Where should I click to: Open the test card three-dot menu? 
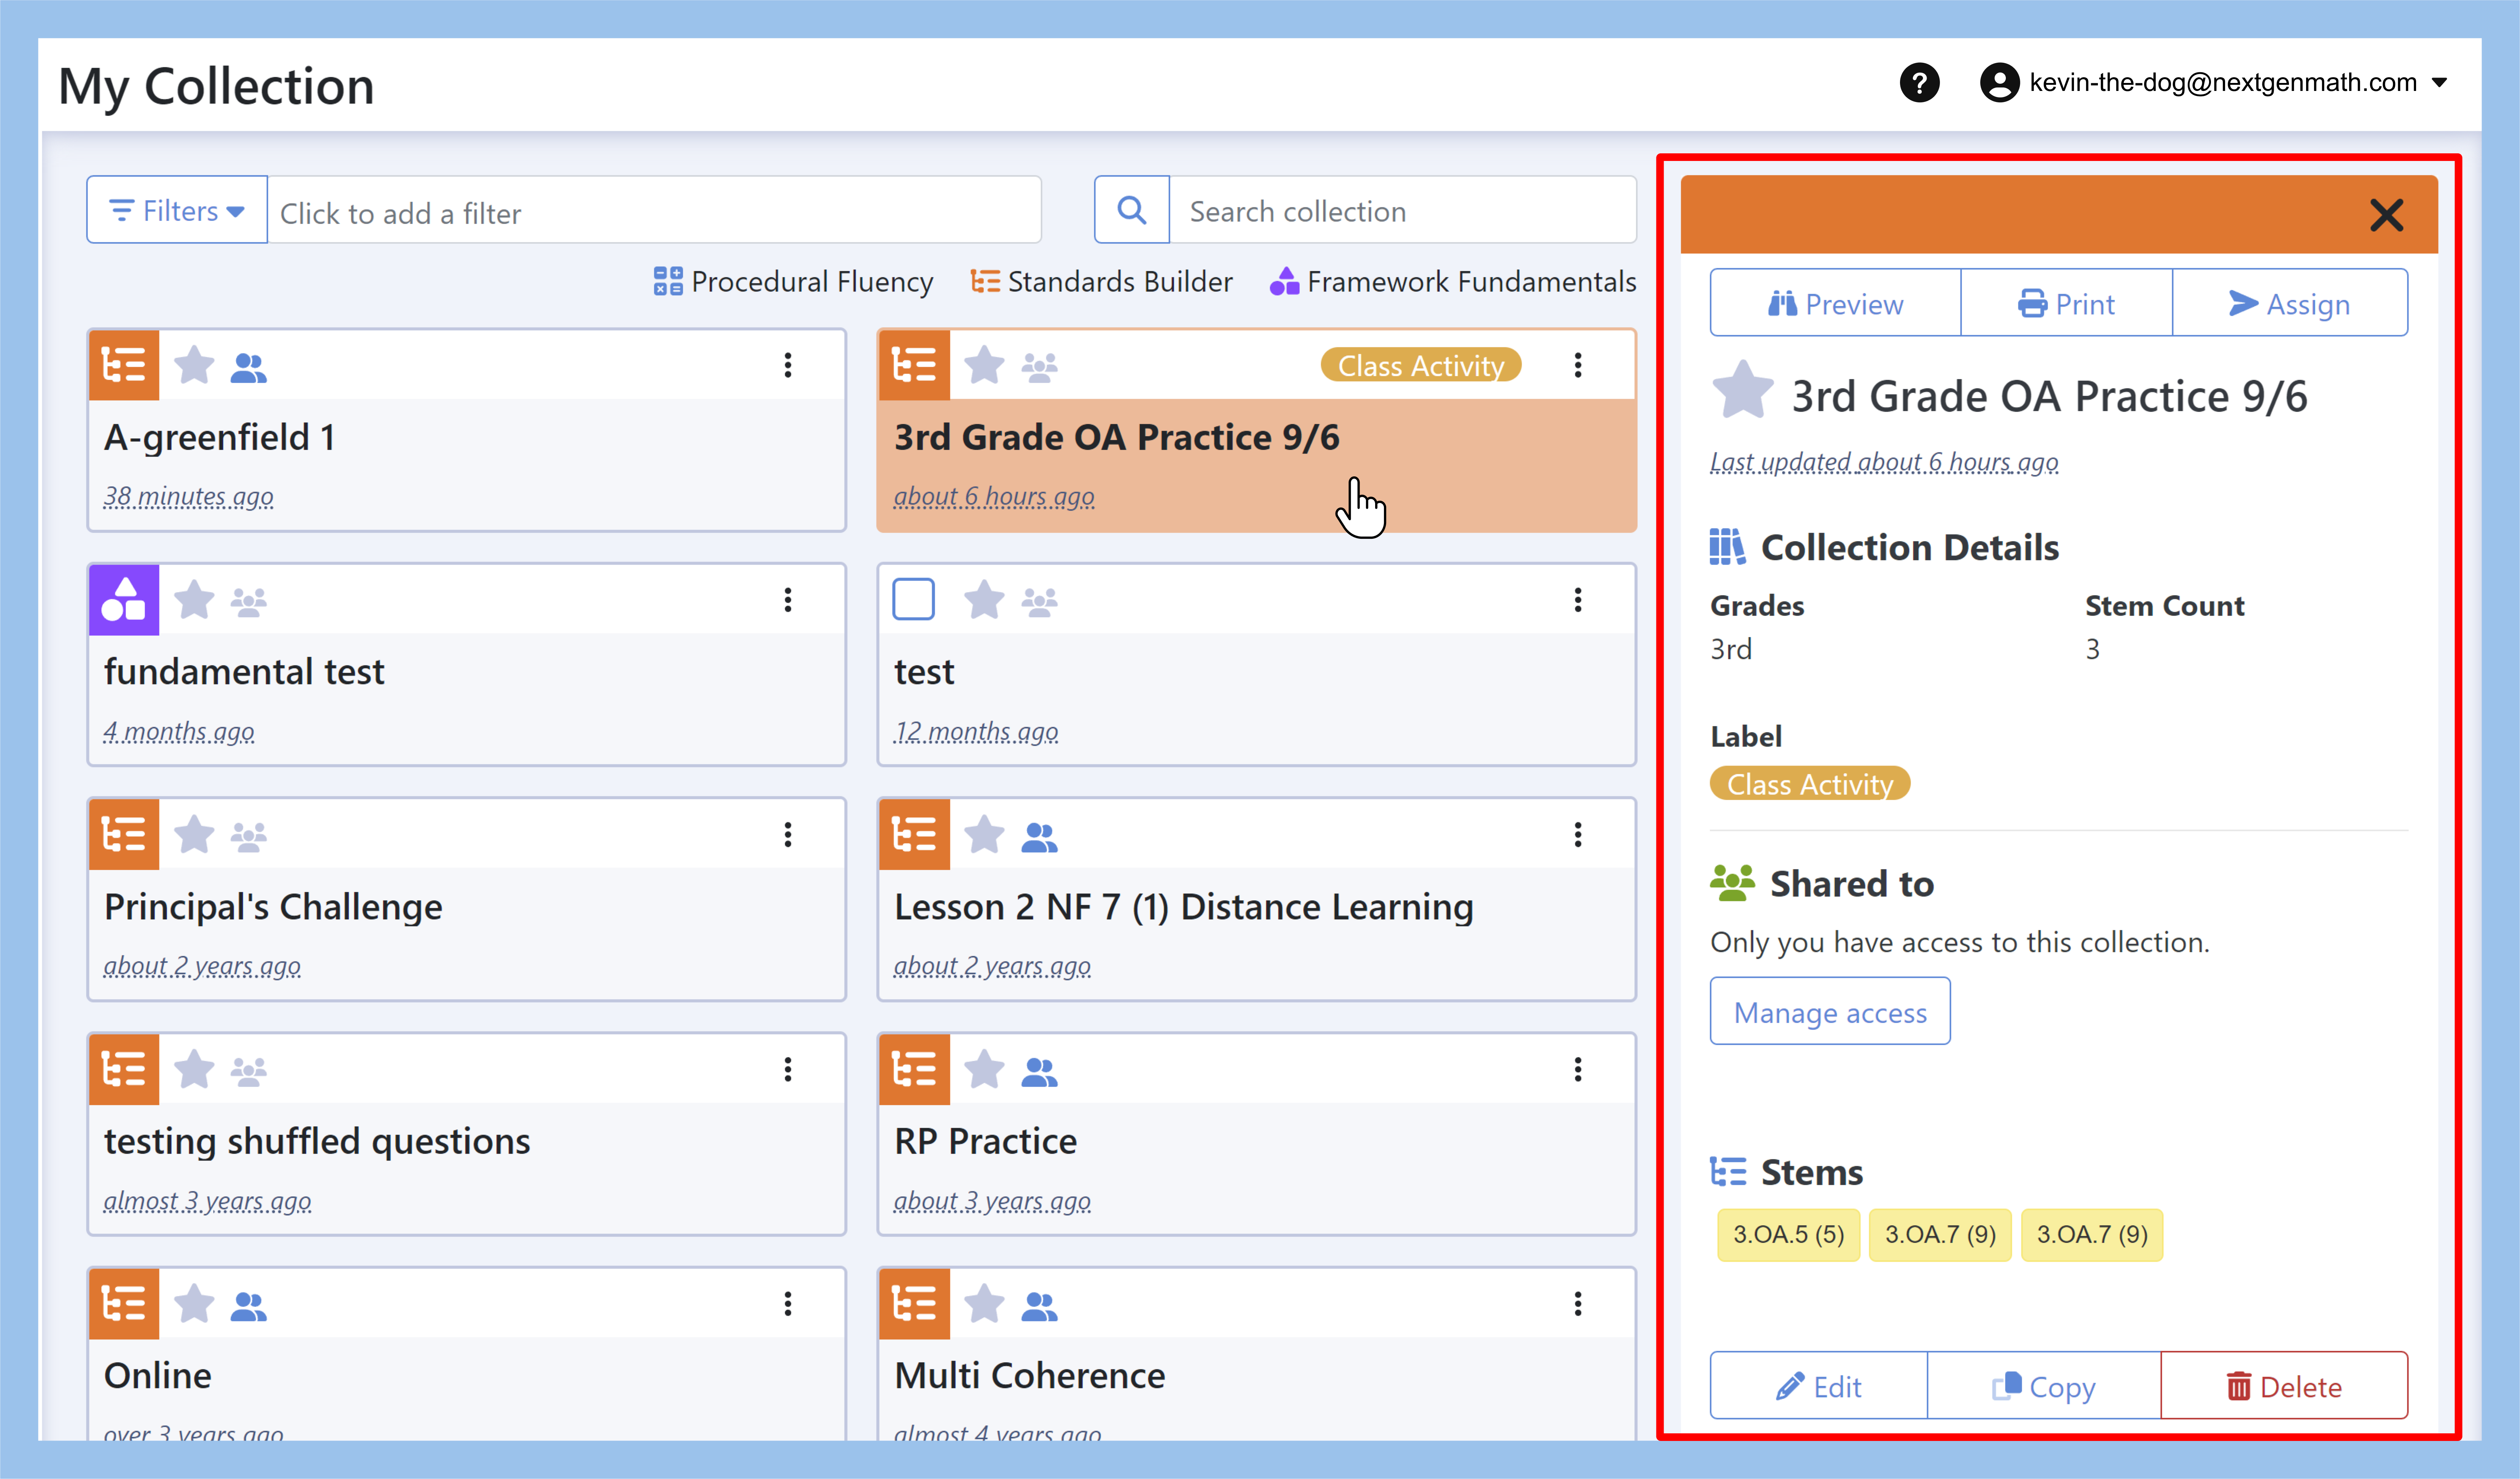pos(1578,600)
